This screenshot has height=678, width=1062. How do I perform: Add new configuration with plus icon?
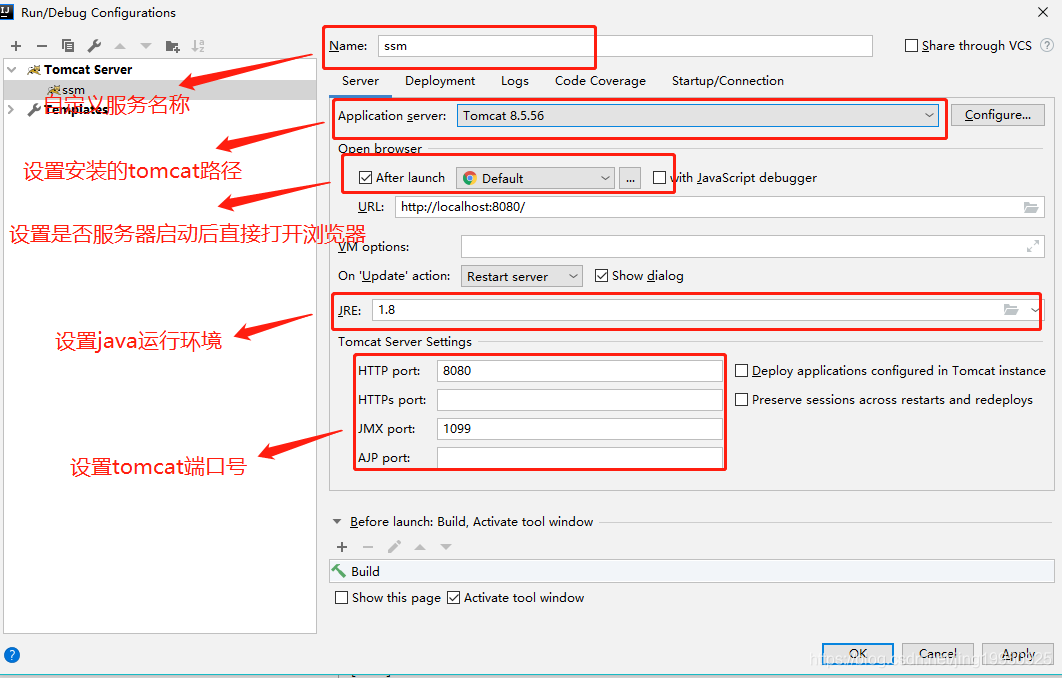click(x=16, y=46)
